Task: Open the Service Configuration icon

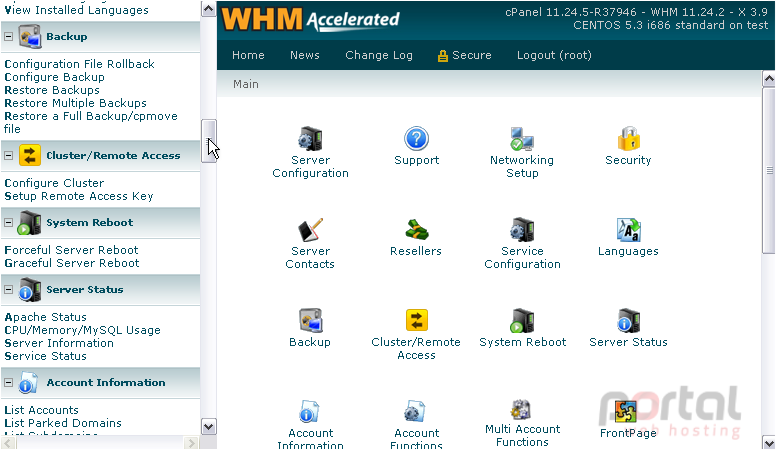Action: [522, 230]
